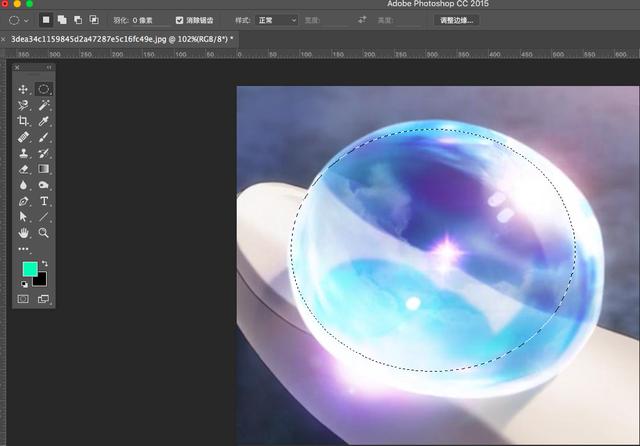
Task: Select the Clone Stamp tool
Action: coord(23,153)
